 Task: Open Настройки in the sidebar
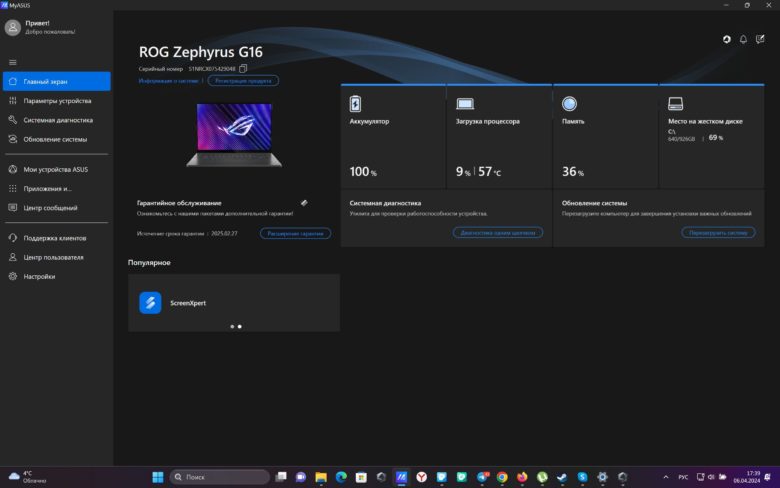[x=57, y=277]
